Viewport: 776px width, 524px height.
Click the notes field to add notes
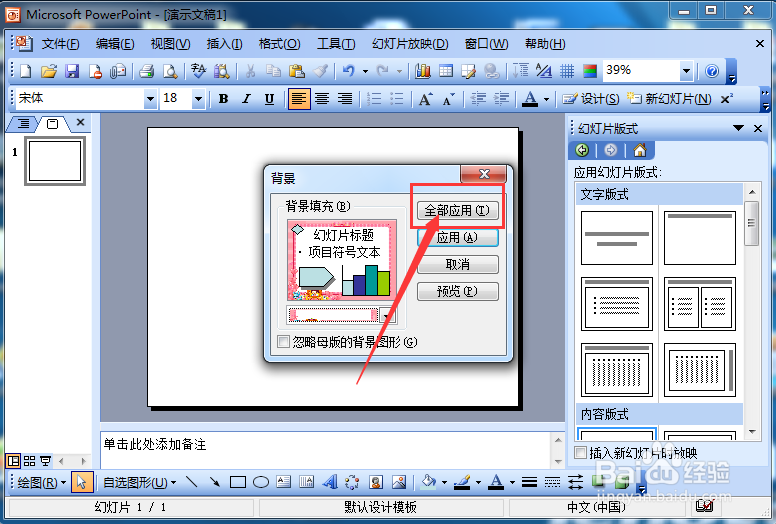pyautogui.click(x=327, y=449)
